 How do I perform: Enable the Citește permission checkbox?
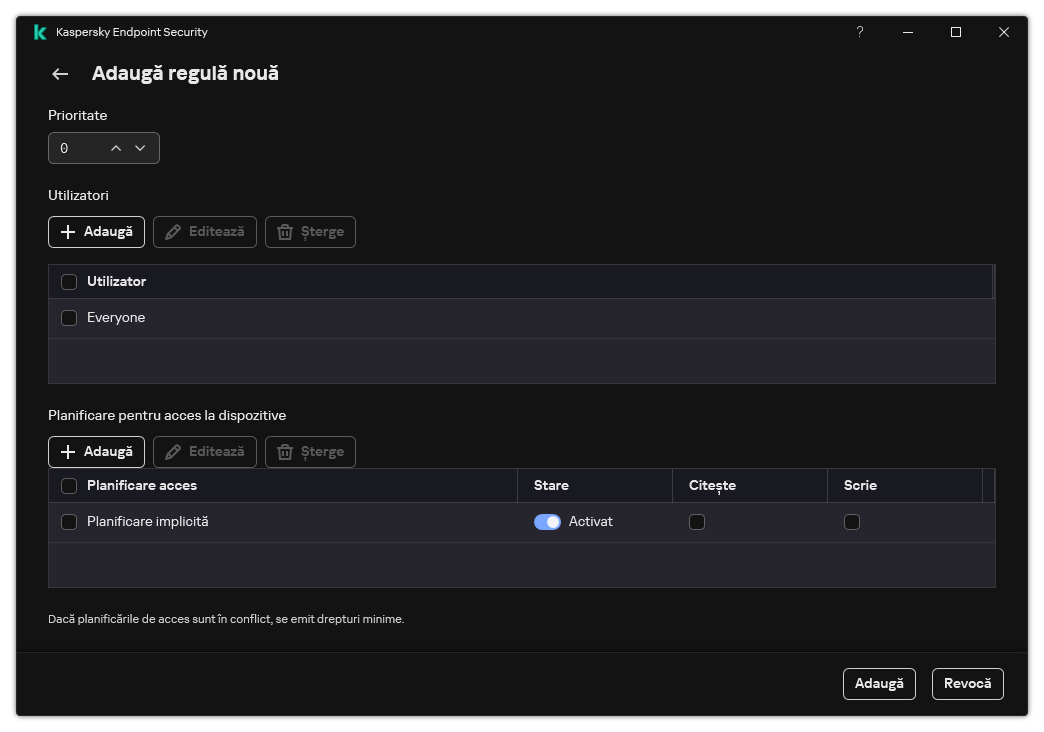point(697,522)
